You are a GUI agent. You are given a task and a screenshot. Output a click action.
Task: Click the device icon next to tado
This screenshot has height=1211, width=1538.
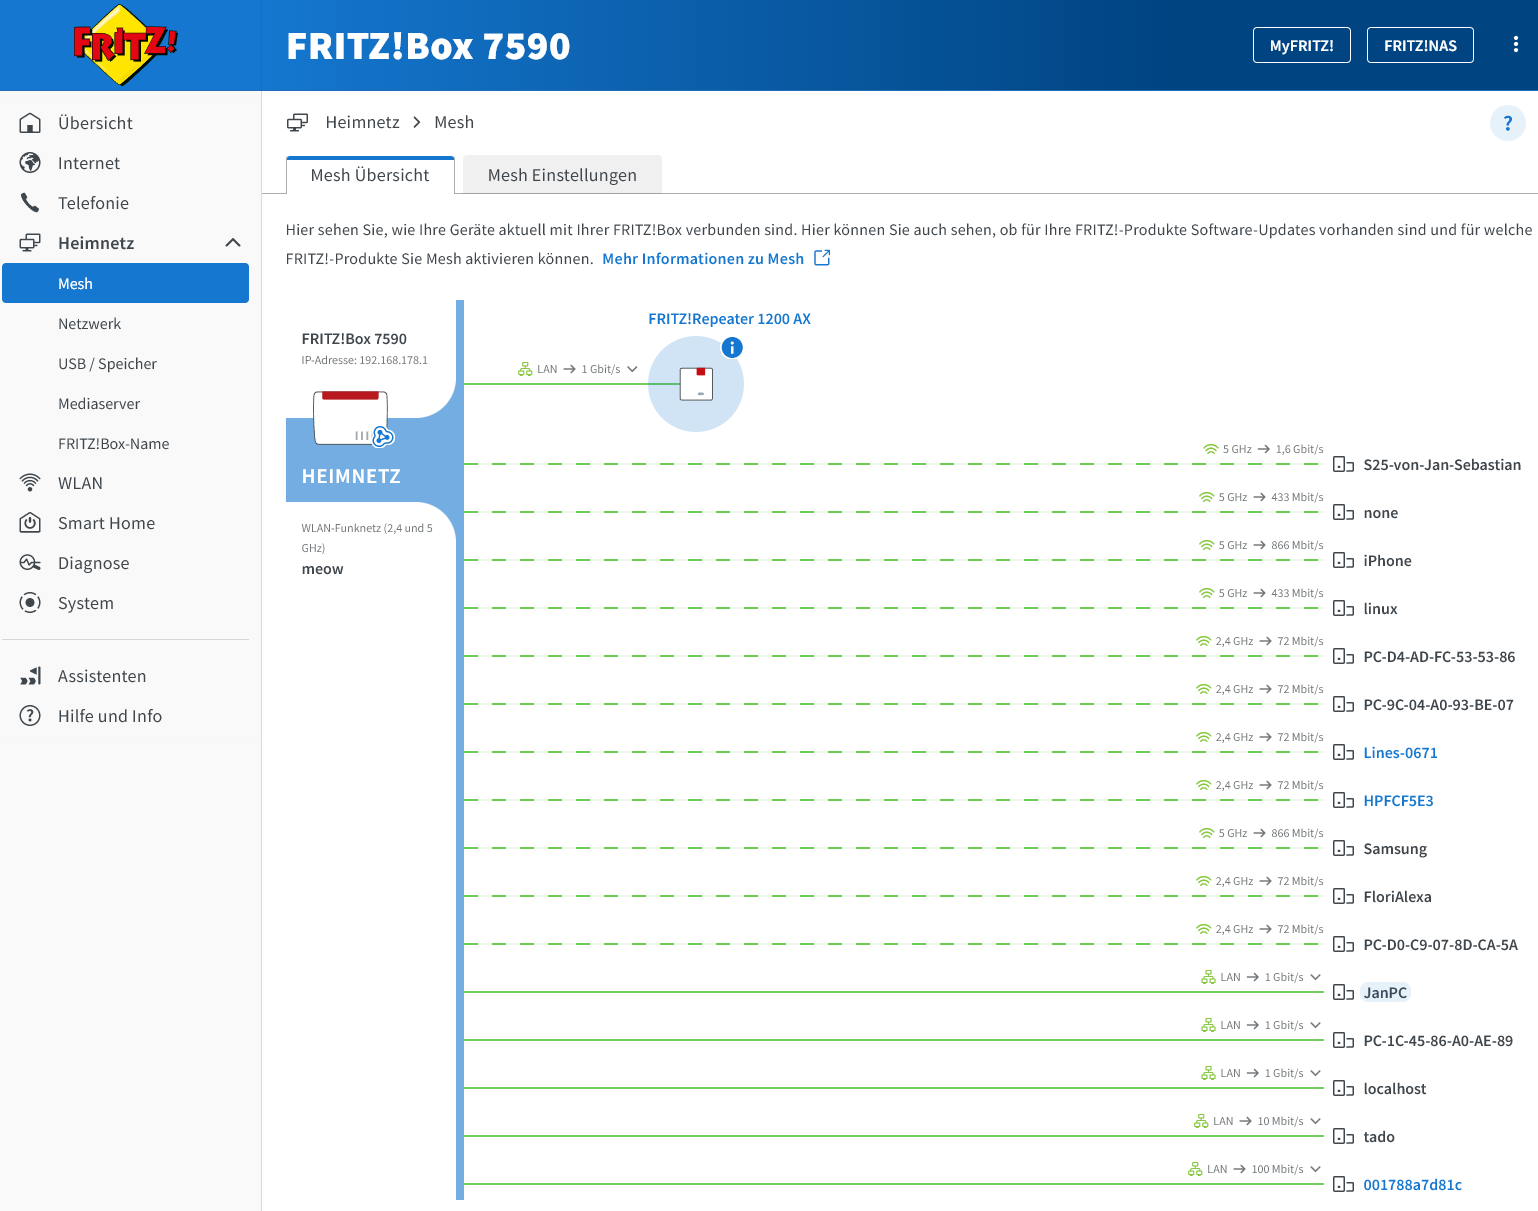[1343, 1137]
